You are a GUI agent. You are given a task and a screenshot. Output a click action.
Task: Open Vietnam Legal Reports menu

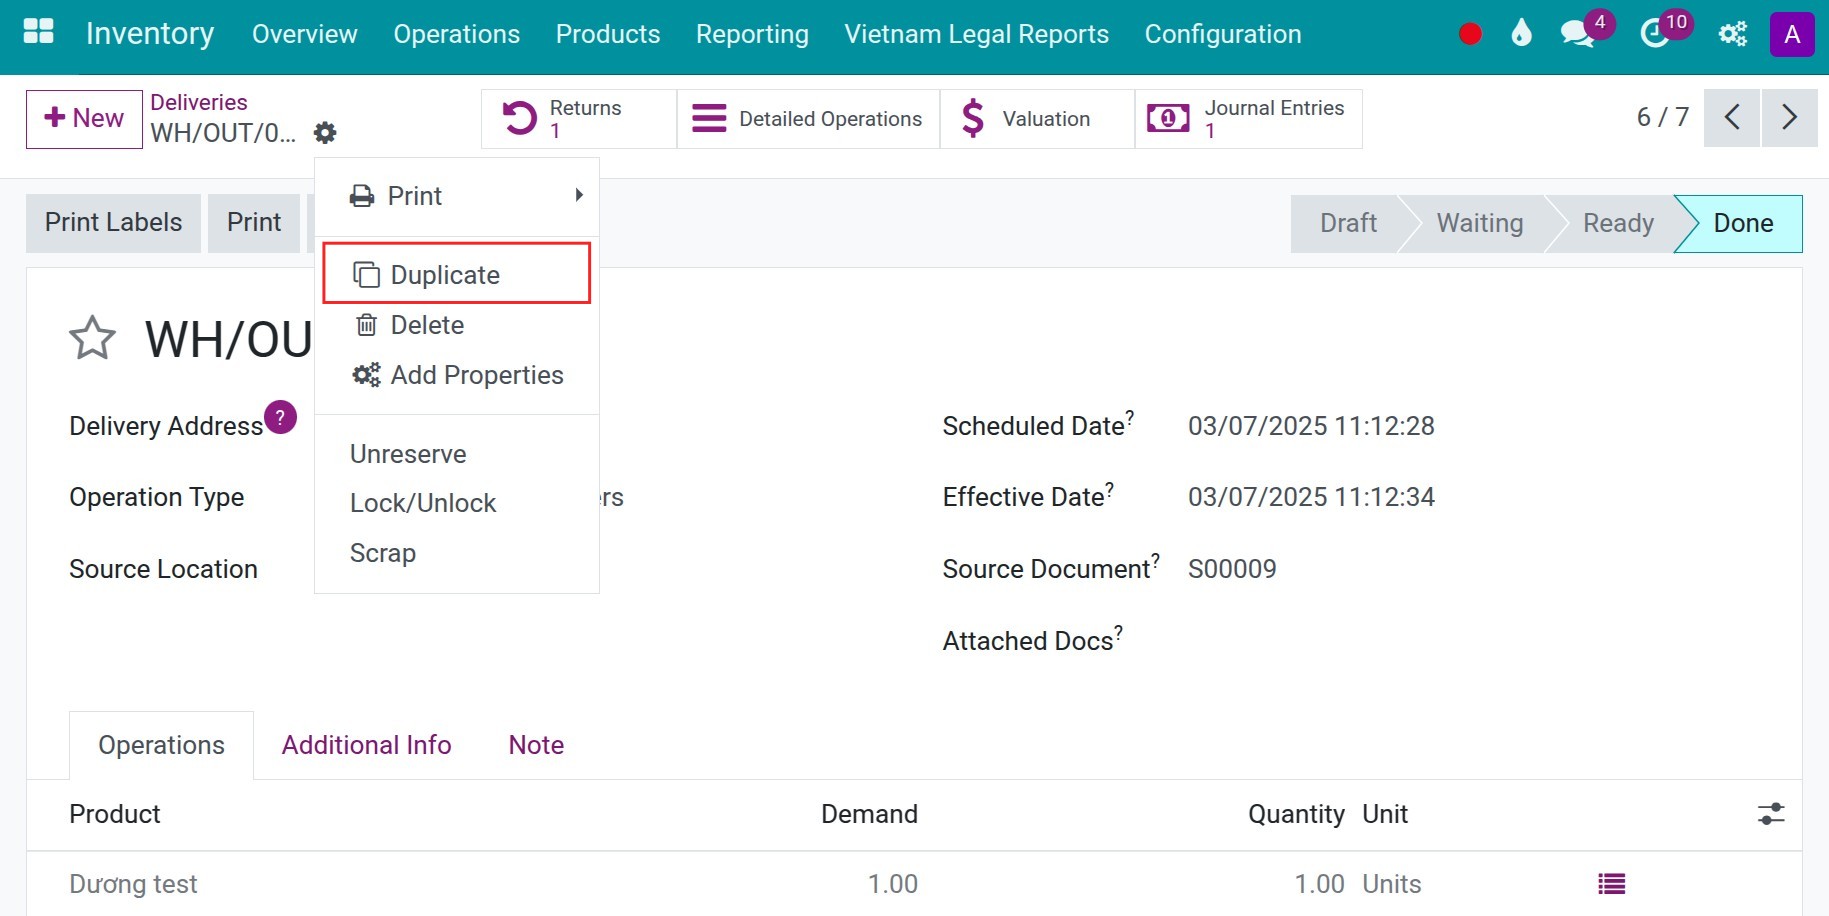tap(976, 34)
